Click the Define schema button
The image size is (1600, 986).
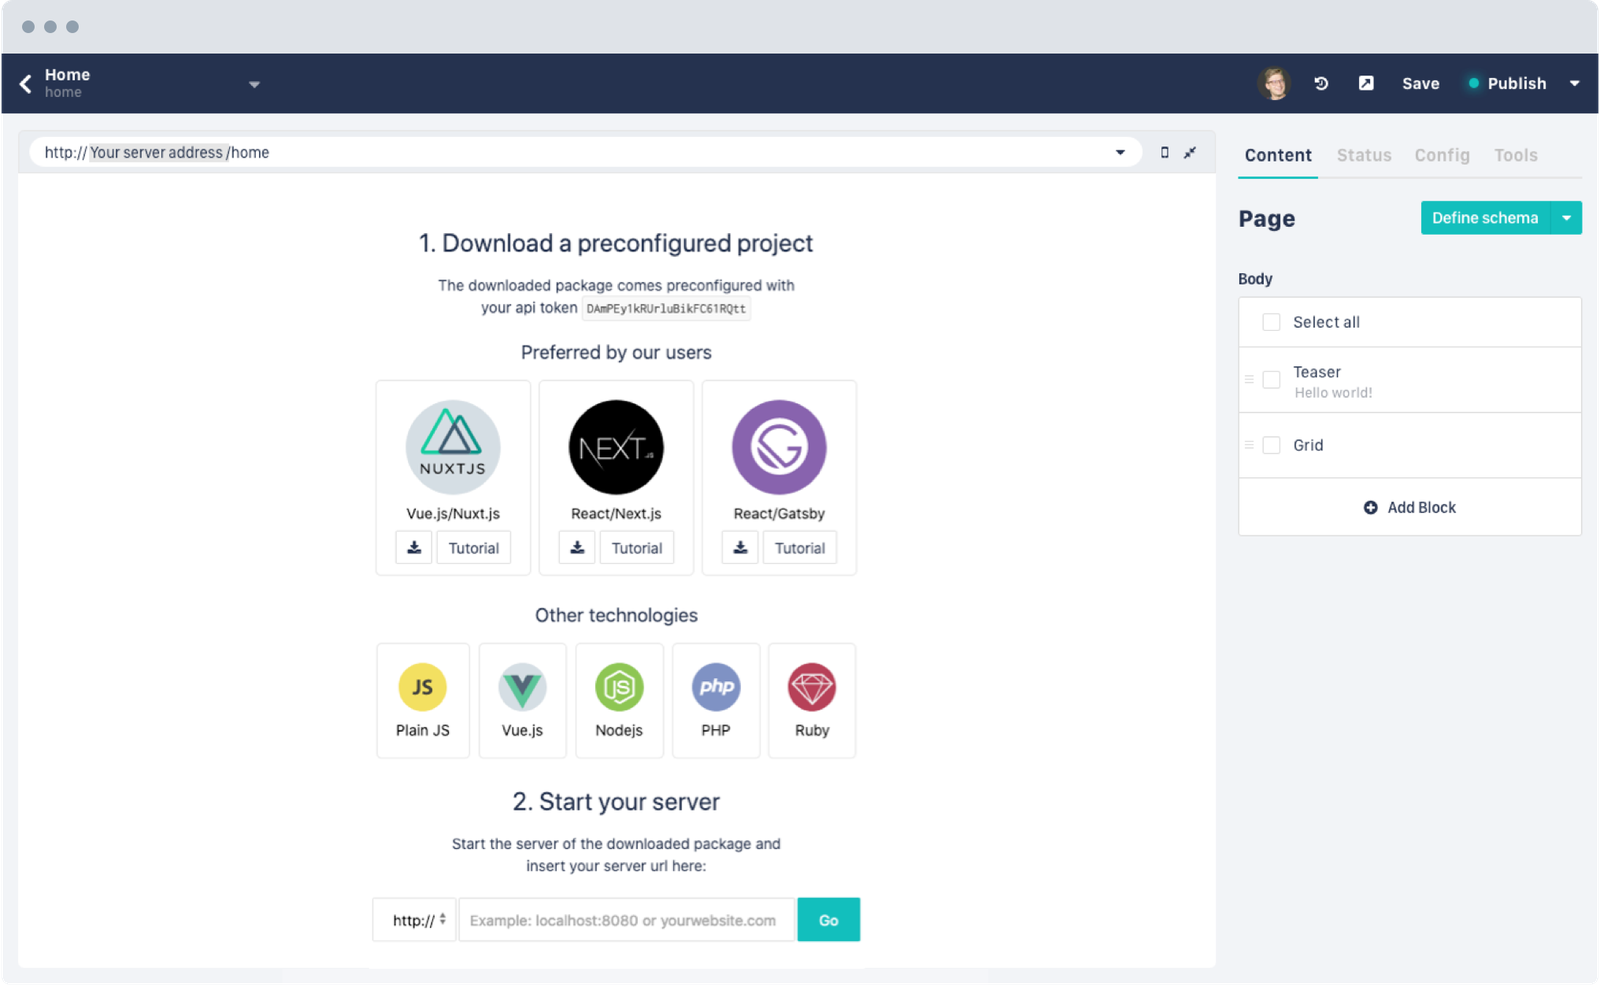tap(1485, 218)
